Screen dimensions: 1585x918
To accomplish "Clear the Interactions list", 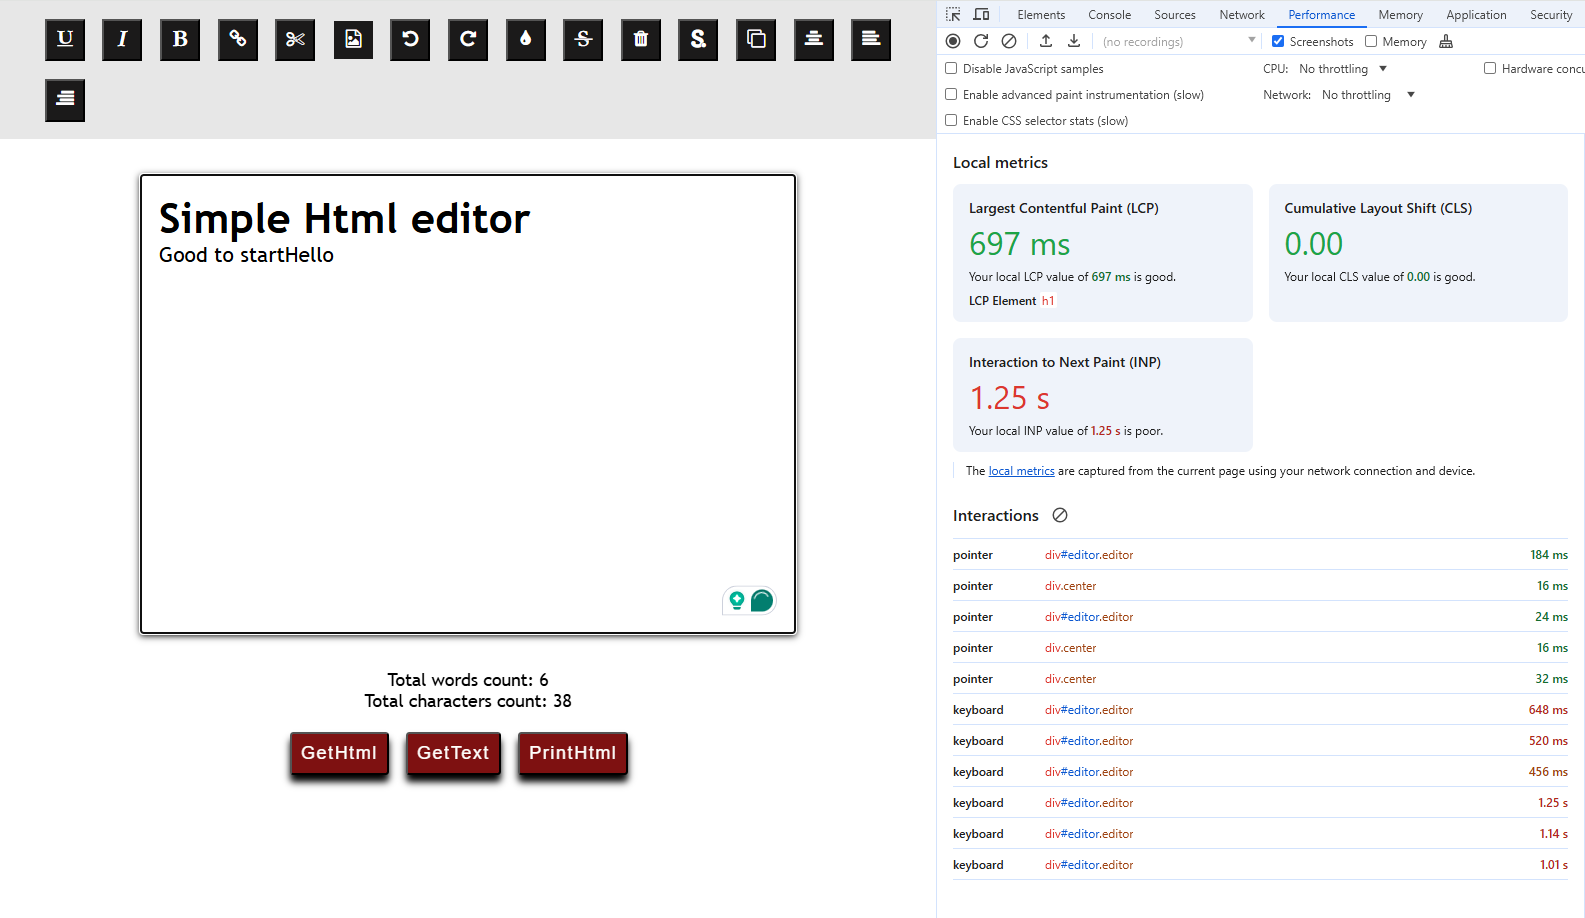I will point(1060,515).
